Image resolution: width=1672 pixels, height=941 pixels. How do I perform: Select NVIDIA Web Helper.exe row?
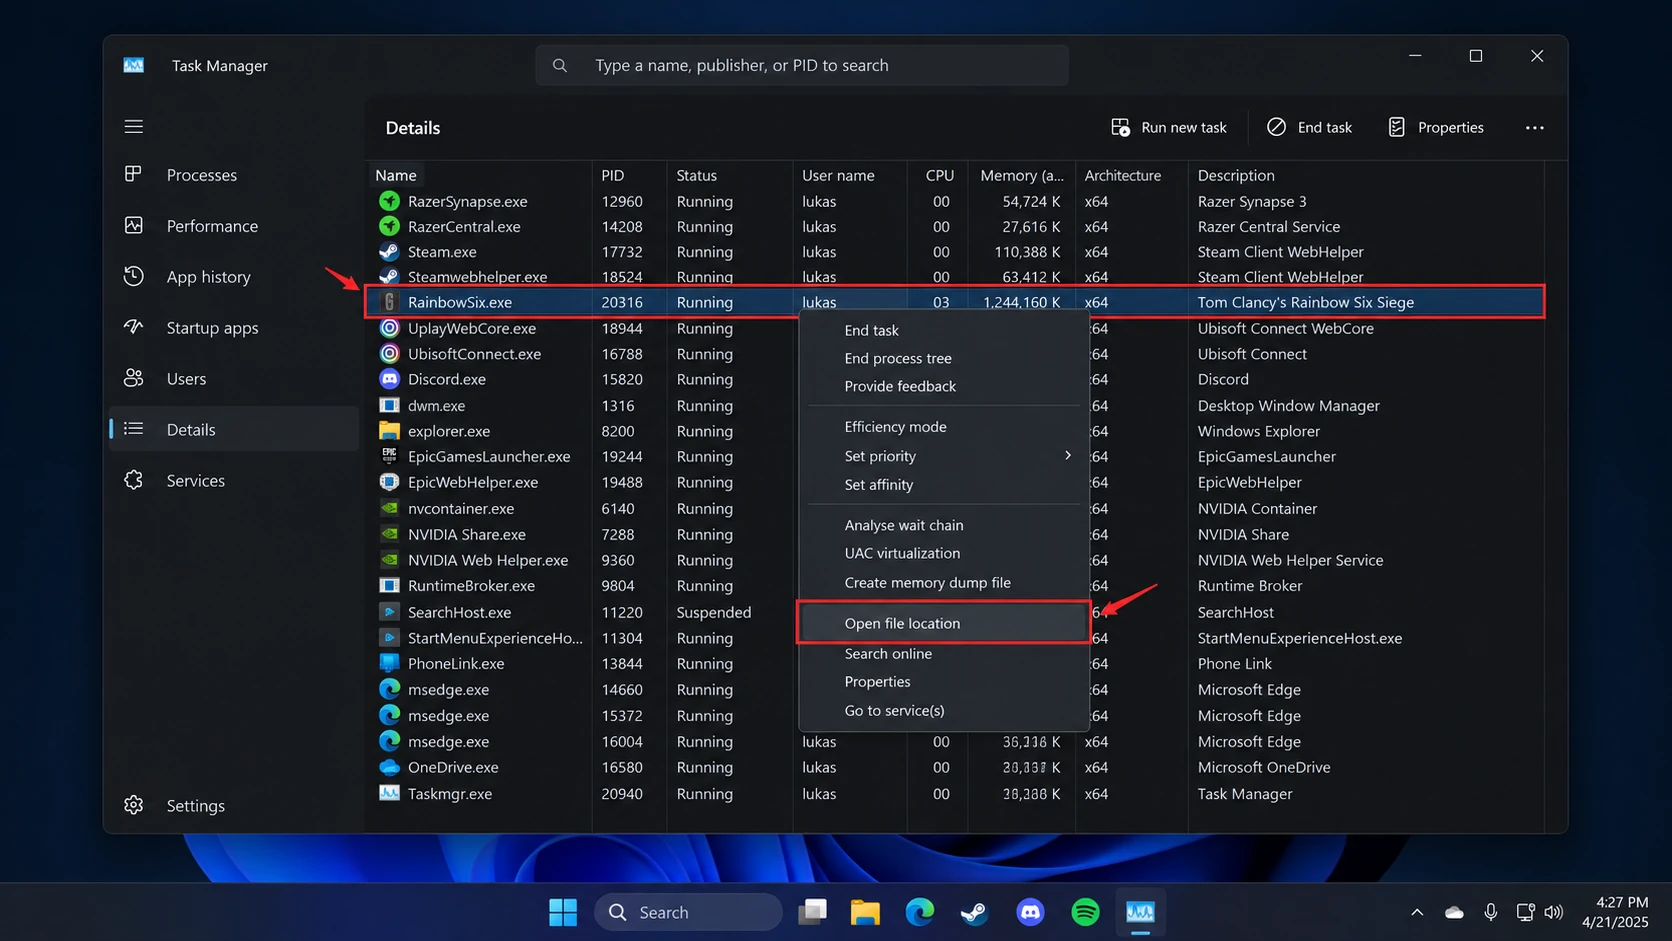coord(955,560)
